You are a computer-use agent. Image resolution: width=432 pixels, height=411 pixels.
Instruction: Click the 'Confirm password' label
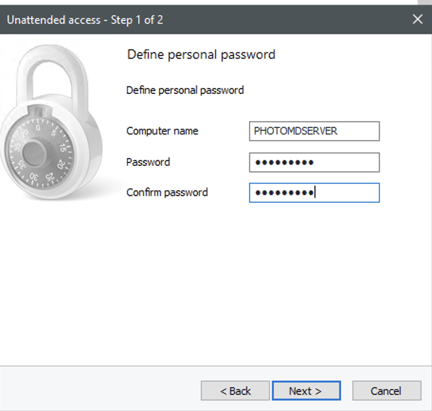pyautogui.click(x=167, y=193)
